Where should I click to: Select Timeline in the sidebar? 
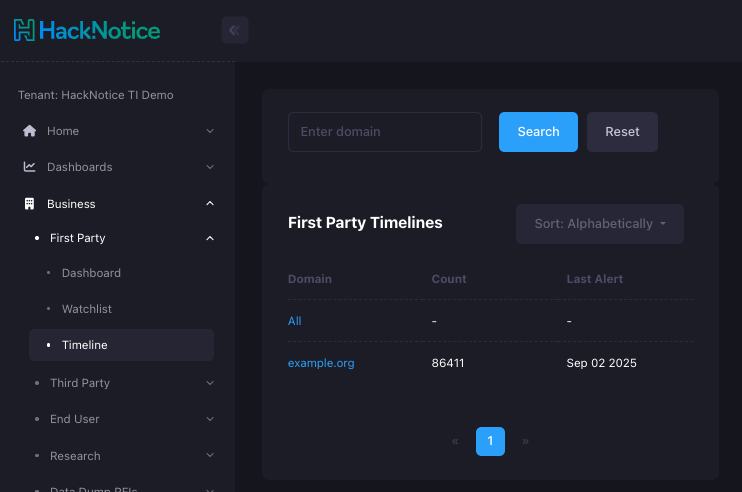coord(84,345)
